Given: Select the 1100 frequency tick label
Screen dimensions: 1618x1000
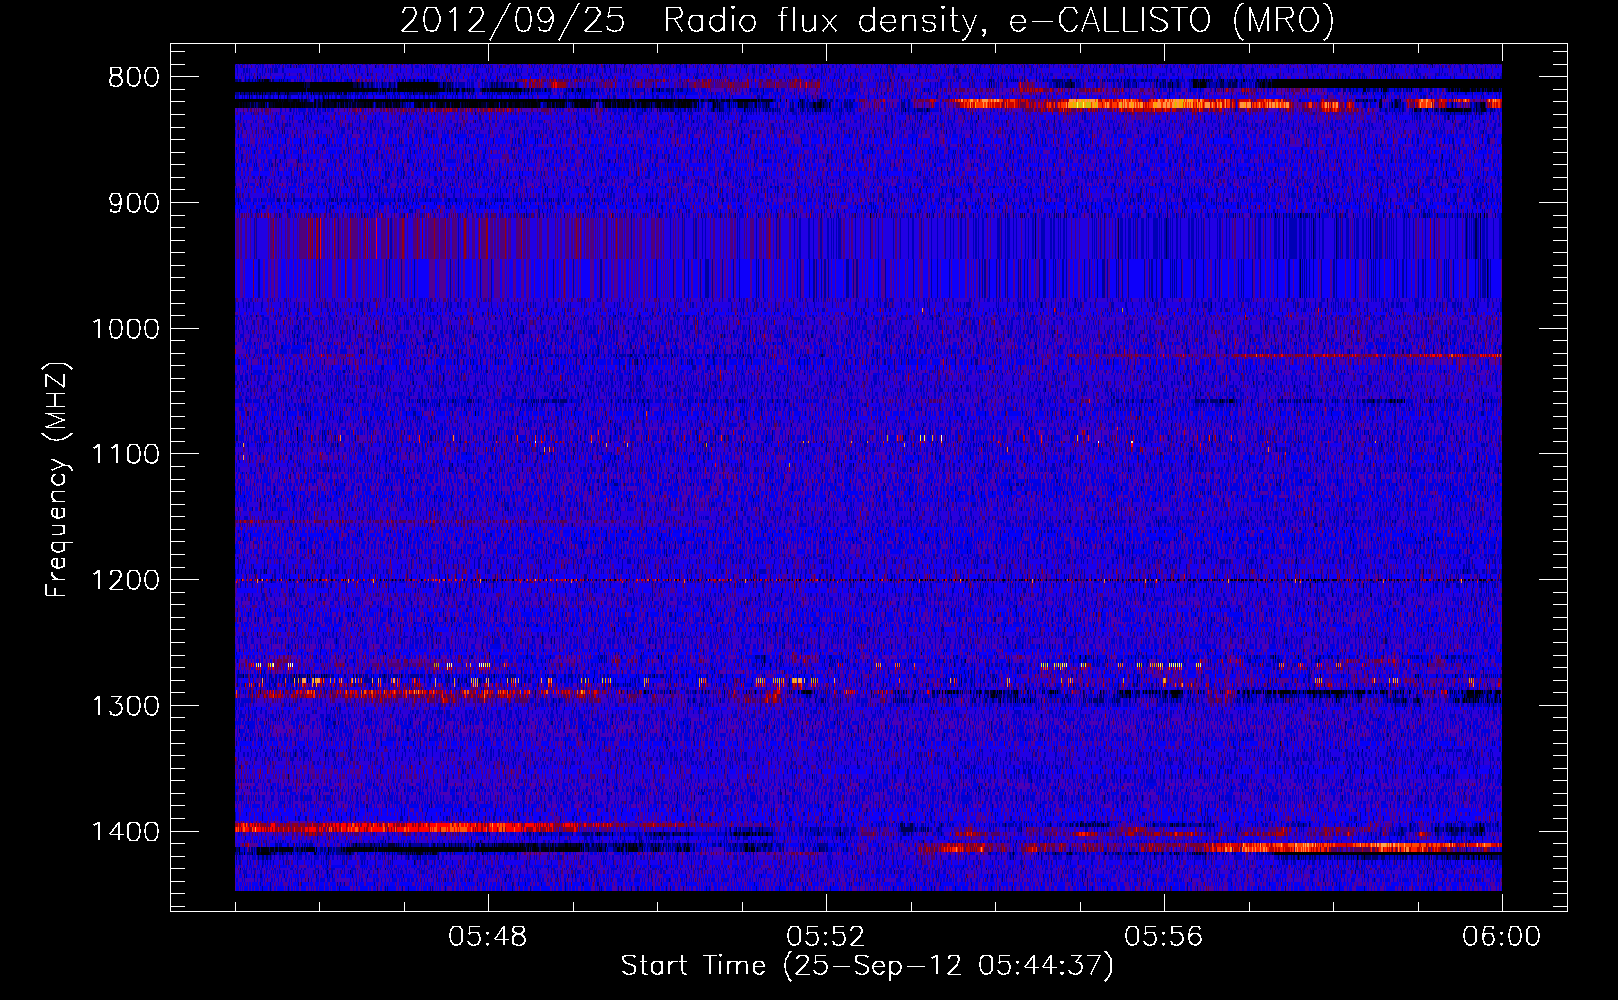Looking at the screenshot, I should click(x=125, y=455).
